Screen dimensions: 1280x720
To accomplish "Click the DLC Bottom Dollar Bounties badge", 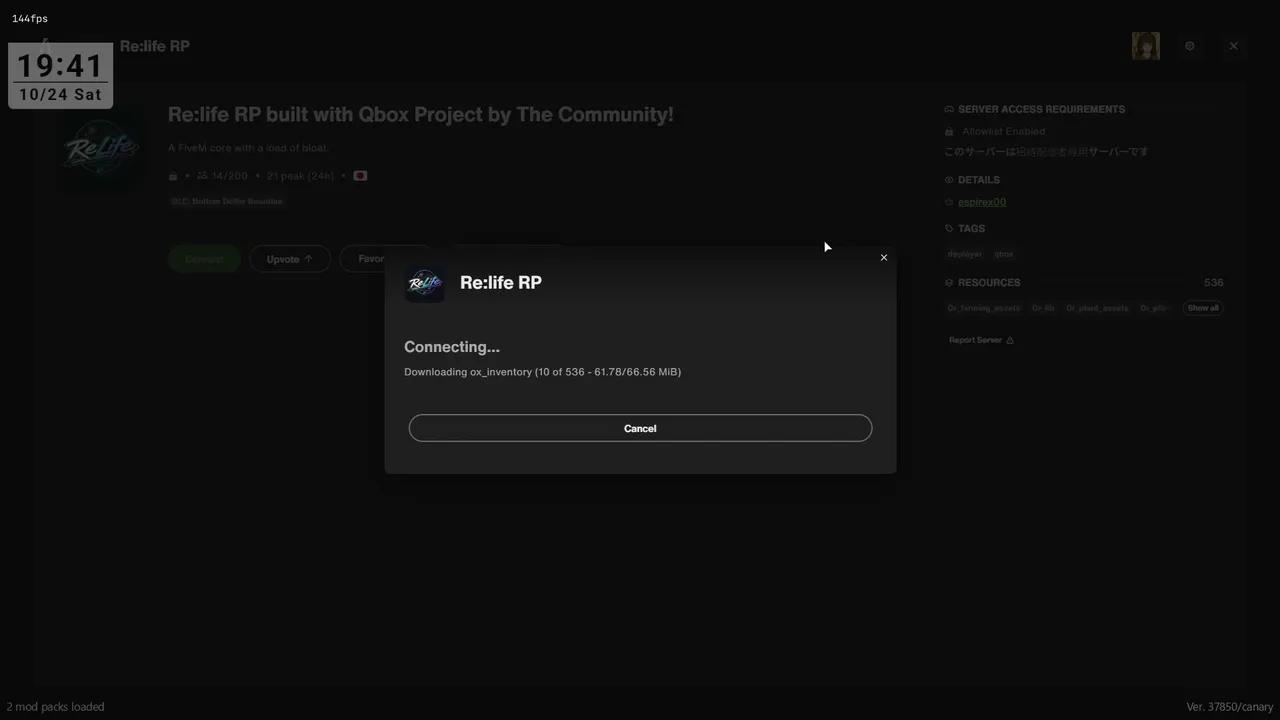I will [x=227, y=202].
